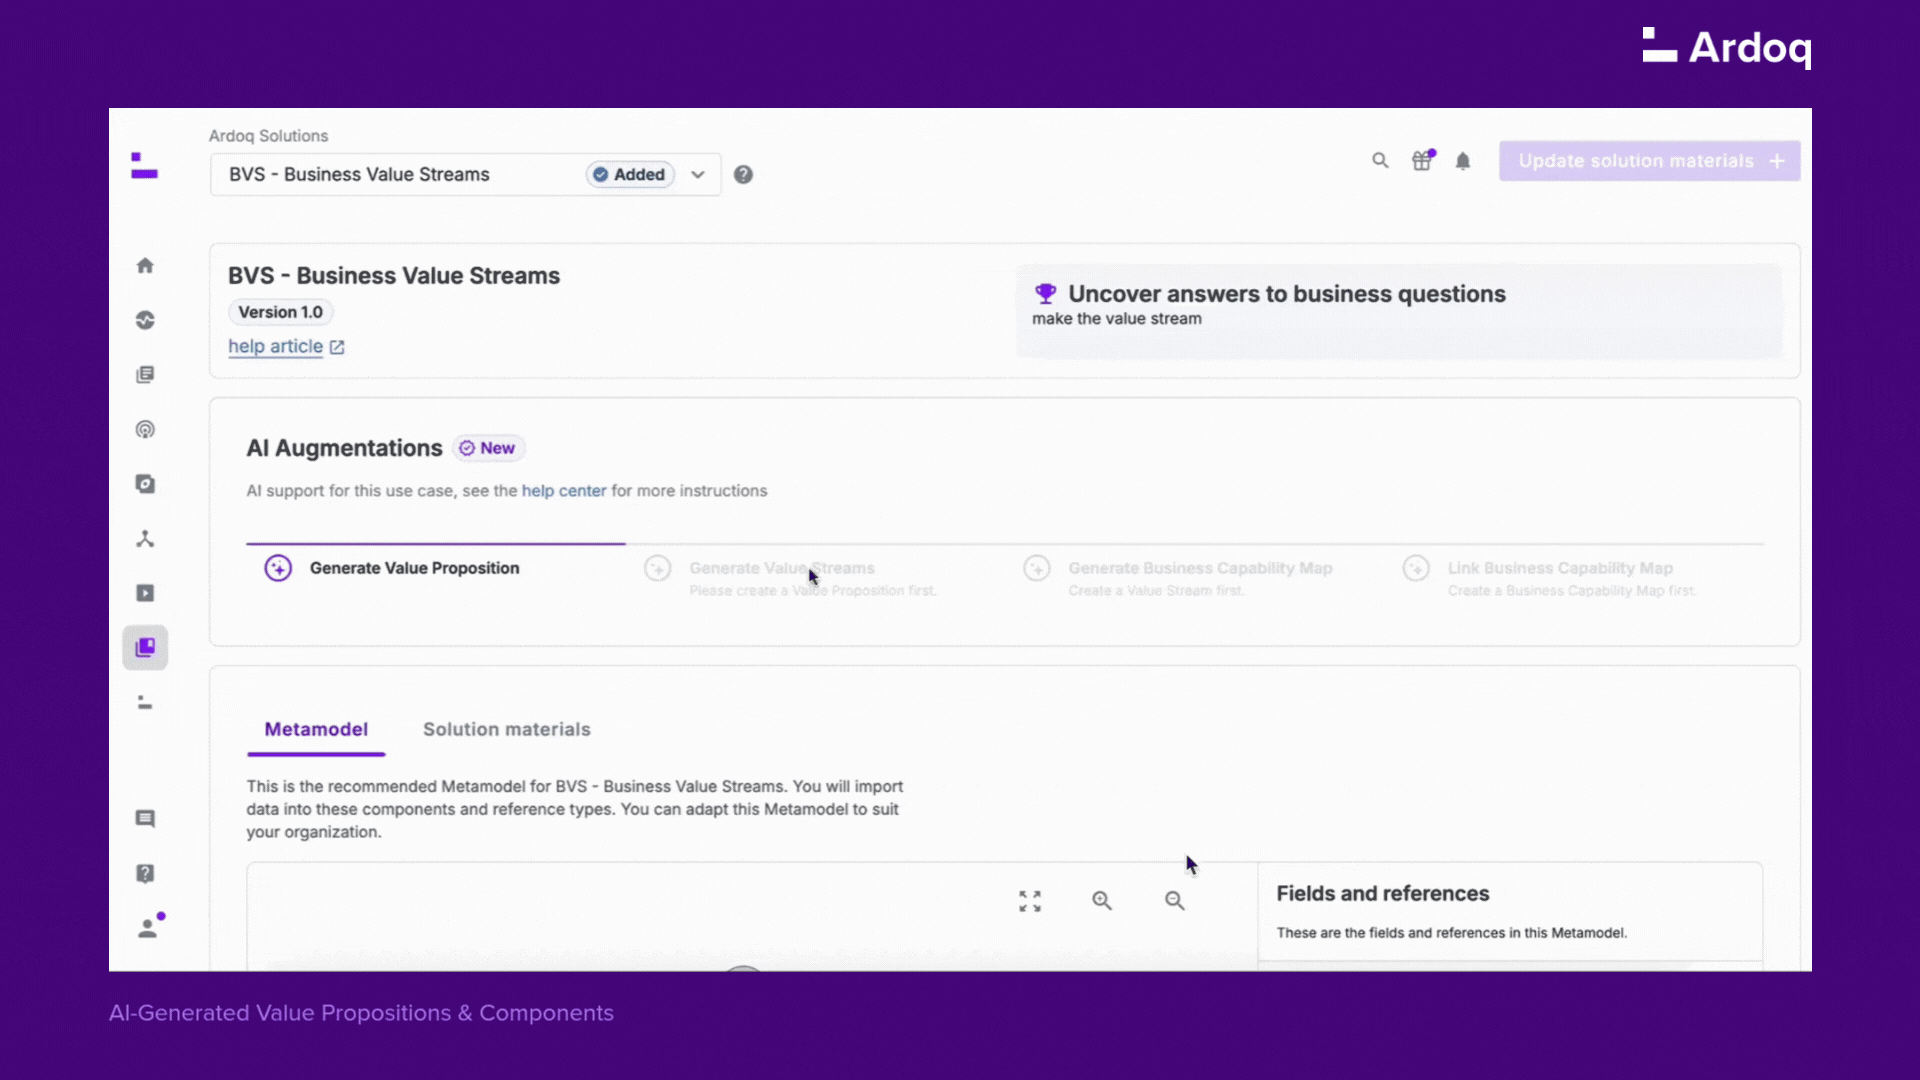This screenshot has width=1920, height=1080.
Task: Click the zoom in magnifier on the metamodel
Action: pyautogui.click(x=1102, y=901)
